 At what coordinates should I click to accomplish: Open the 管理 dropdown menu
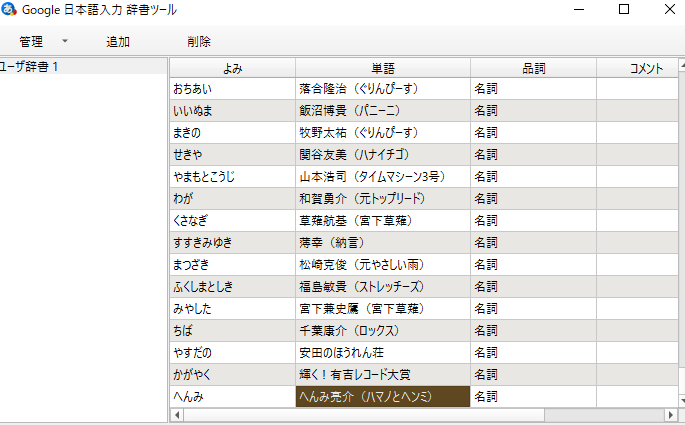(43, 41)
